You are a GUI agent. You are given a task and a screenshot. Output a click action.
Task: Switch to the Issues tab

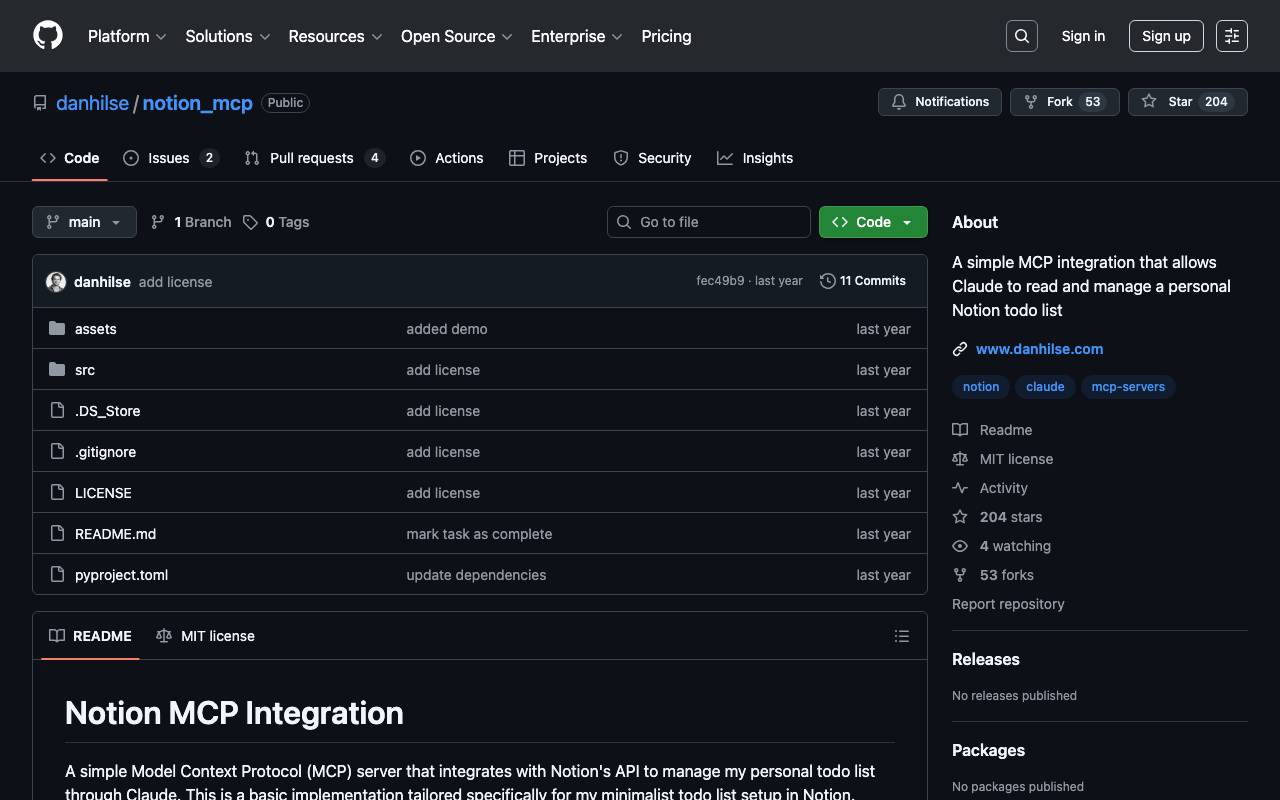pos(170,158)
